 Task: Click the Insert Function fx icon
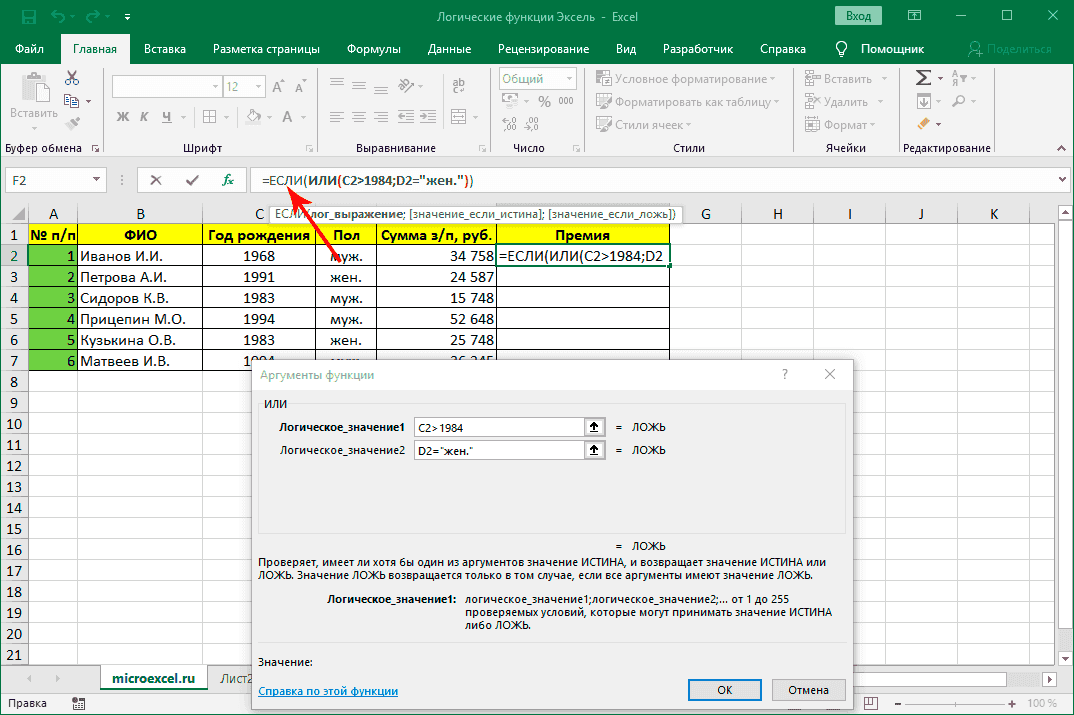(227, 180)
